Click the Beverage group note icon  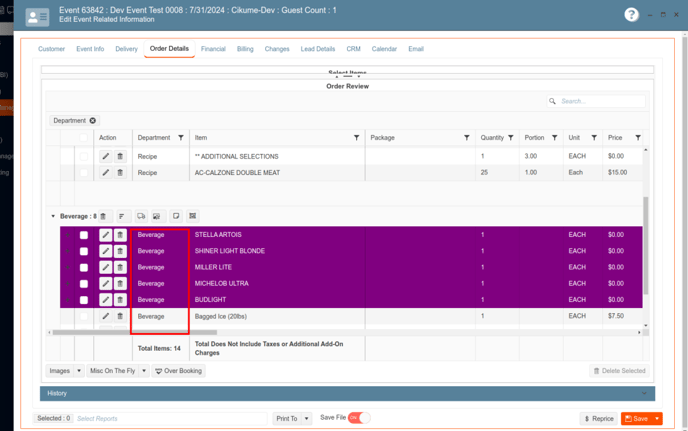(x=176, y=216)
